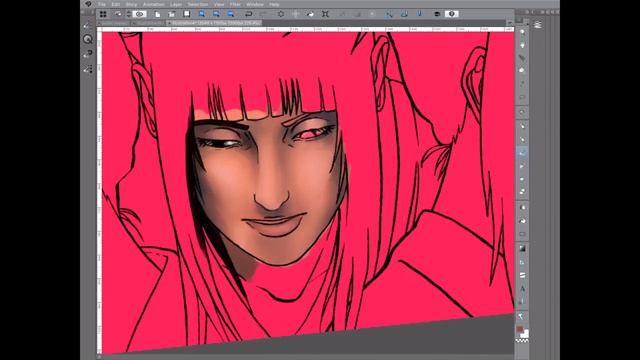This screenshot has width=640, height=360.
Task: Click the Save icon in command bar
Action: 187,14
